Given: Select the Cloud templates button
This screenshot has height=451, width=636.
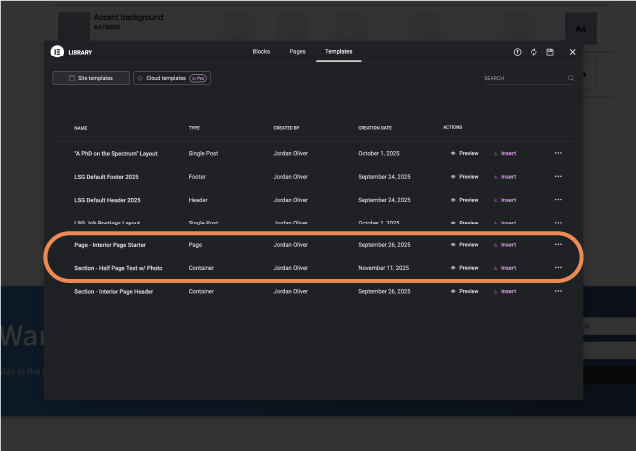Looking at the screenshot, I should pyautogui.click(x=171, y=78).
